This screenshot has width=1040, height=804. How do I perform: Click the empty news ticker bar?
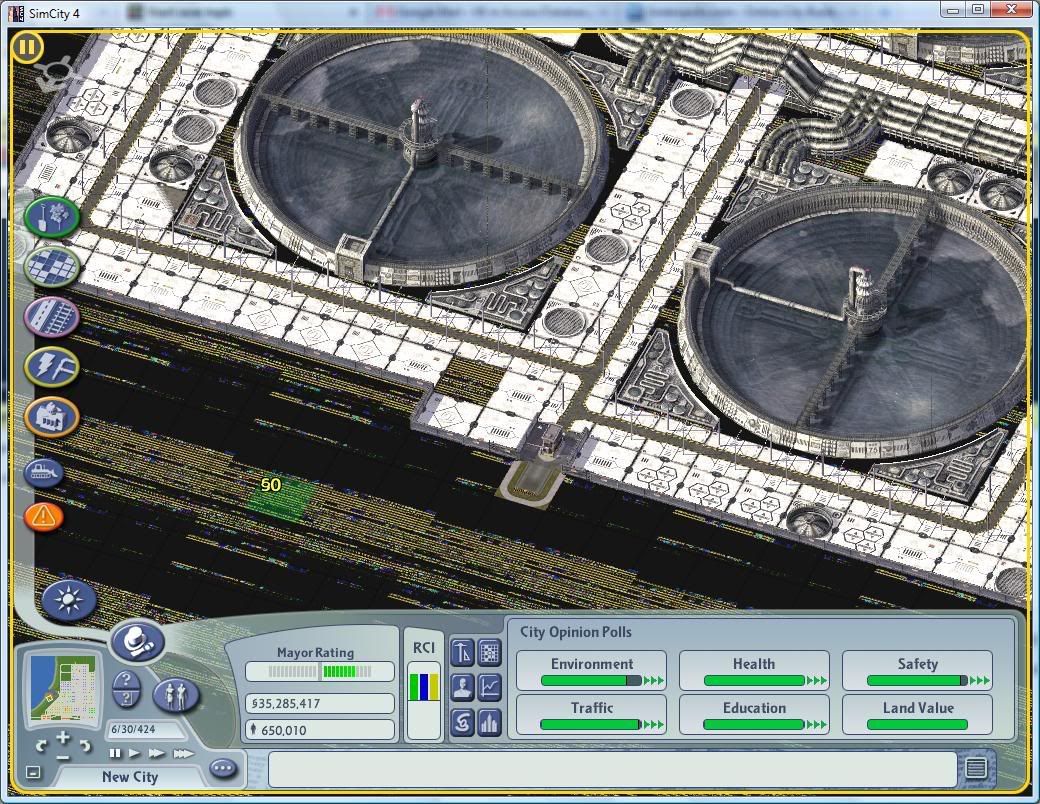point(612,768)
